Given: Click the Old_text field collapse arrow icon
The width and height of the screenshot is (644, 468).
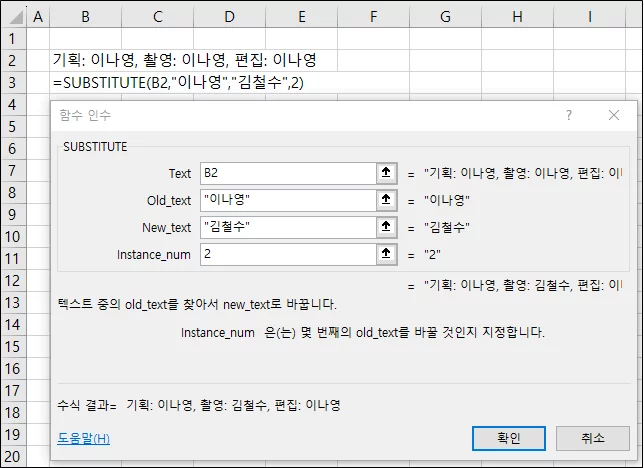Looking at the screenshot, I should tap(386, 200).
